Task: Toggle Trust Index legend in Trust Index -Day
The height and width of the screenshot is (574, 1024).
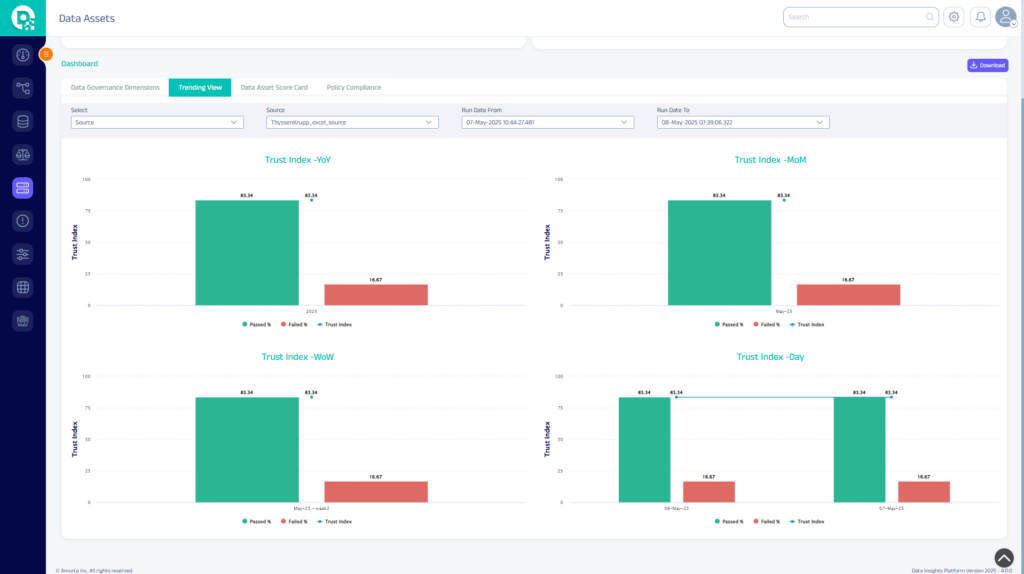Action: click(807, 522)
